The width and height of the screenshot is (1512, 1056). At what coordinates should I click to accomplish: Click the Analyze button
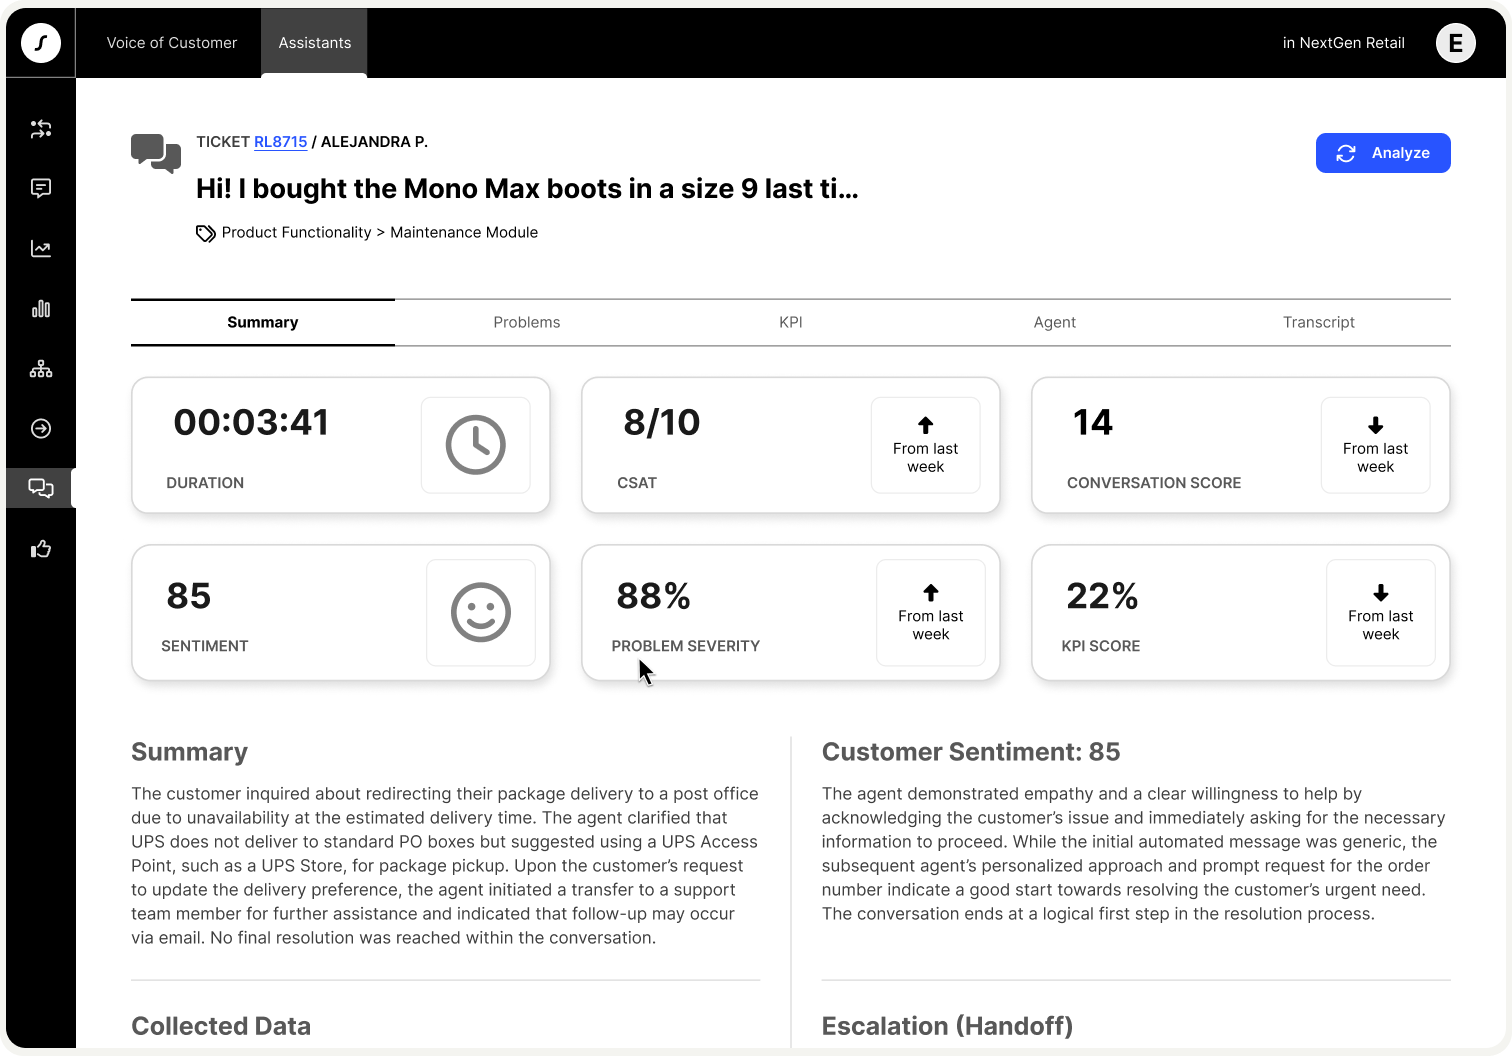tap(1383, 153)
